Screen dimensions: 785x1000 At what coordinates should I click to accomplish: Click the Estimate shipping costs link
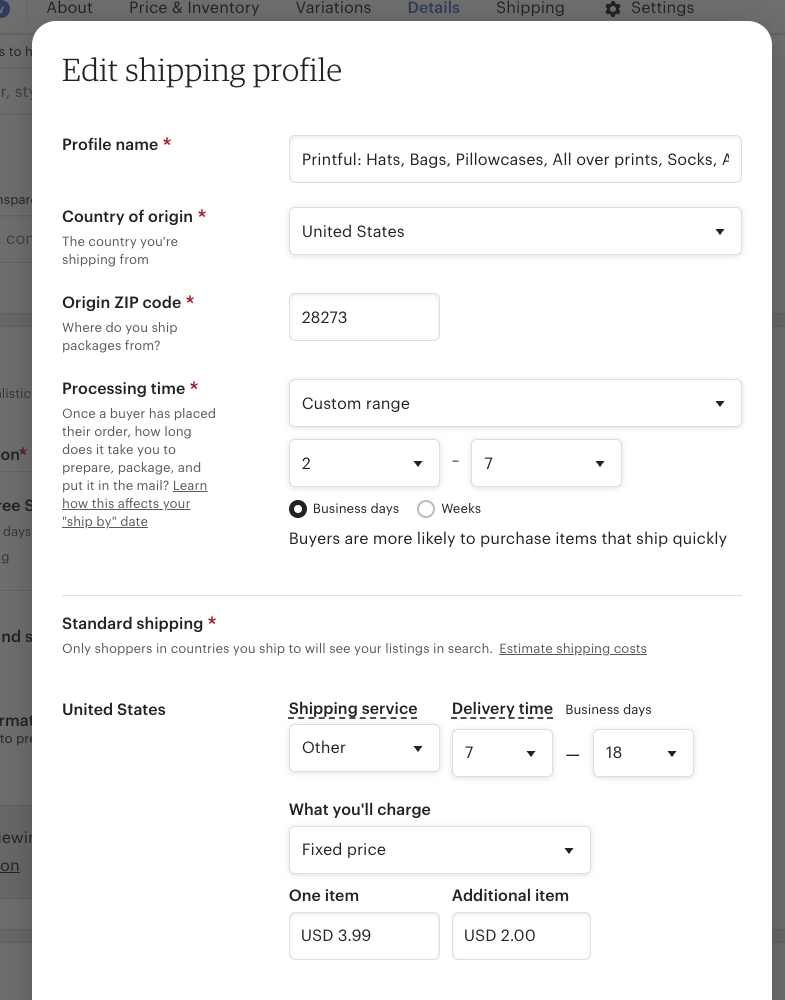pos(573,648)
